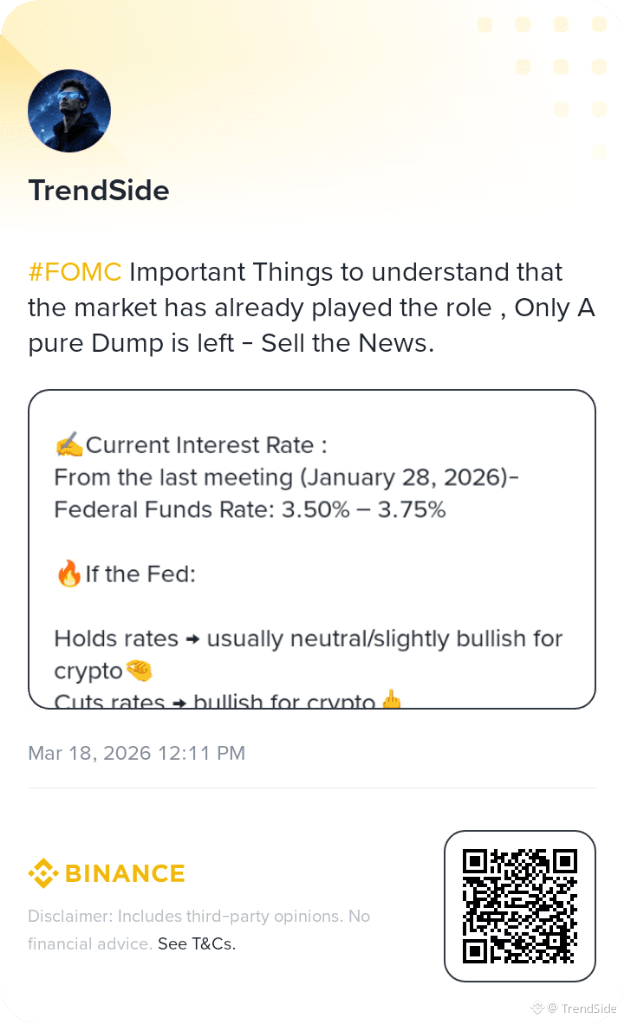Select the finger emoji after bullish for crypto
Screen dimensions: 624x1024
(x=391, y=699)
